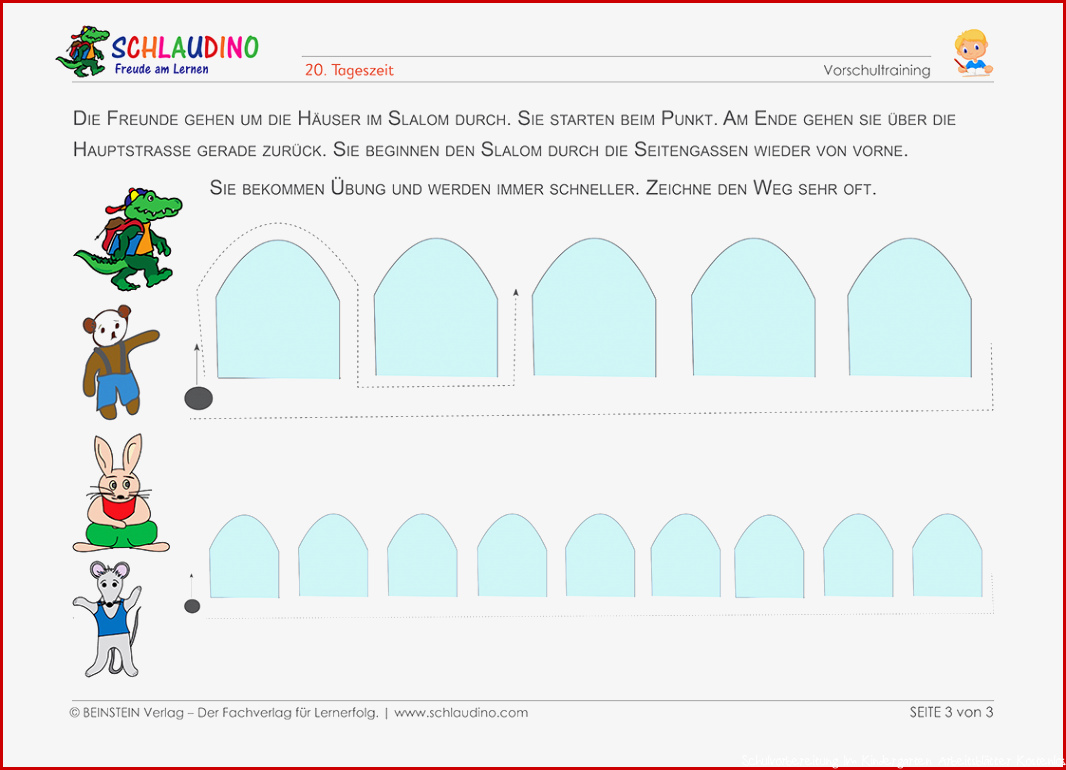The height and width of the screenshot is (770, 1066).
Task: Click the '© BEINSTEIN Verlag' copyright text
Action: tap(126, 713)
